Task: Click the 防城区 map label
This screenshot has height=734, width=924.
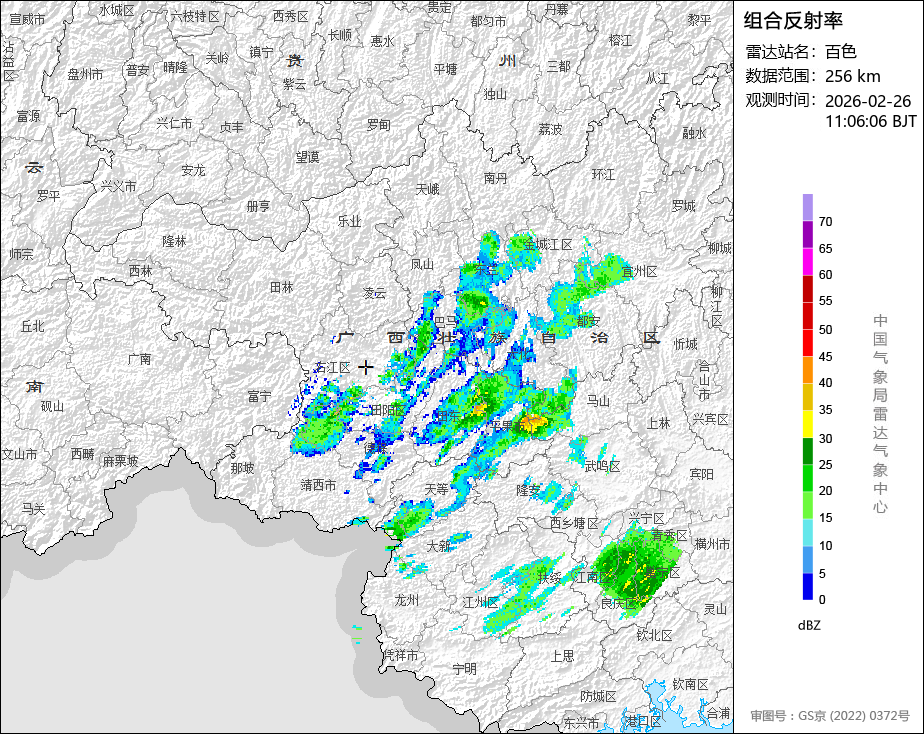Action: [598, 697]
